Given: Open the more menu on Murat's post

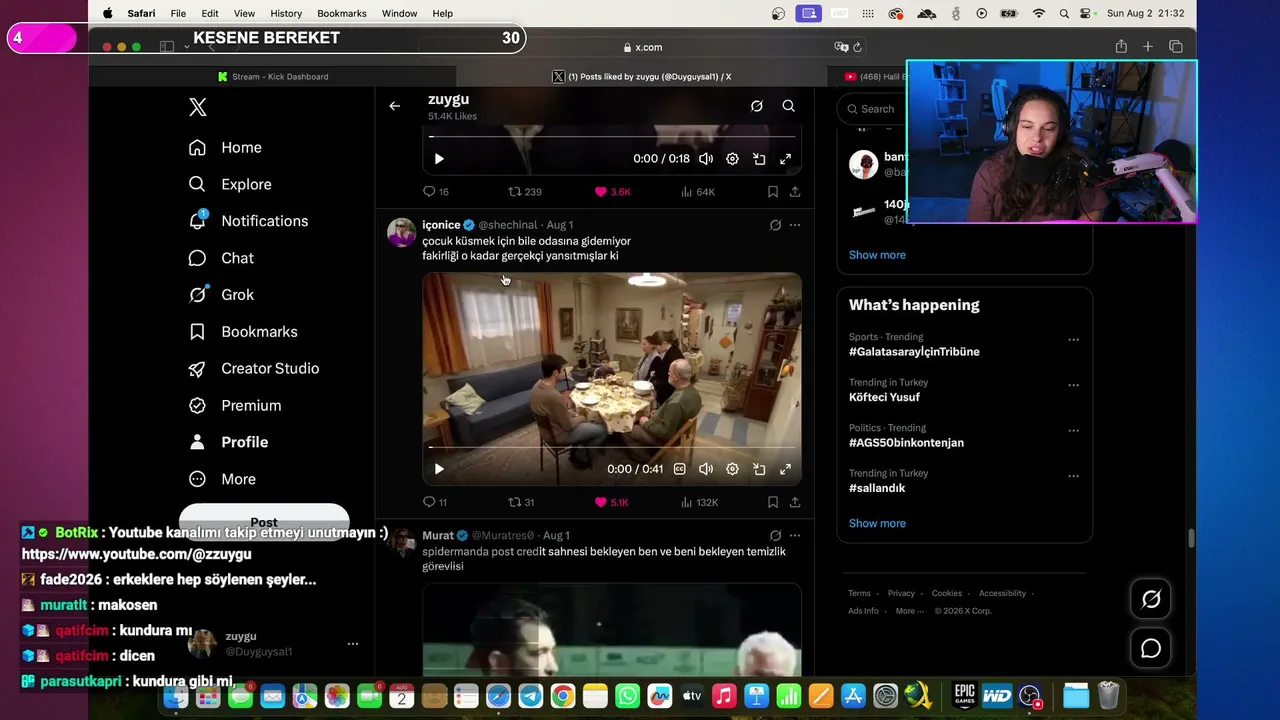Looking at the screenshot, I should [795, 535].
